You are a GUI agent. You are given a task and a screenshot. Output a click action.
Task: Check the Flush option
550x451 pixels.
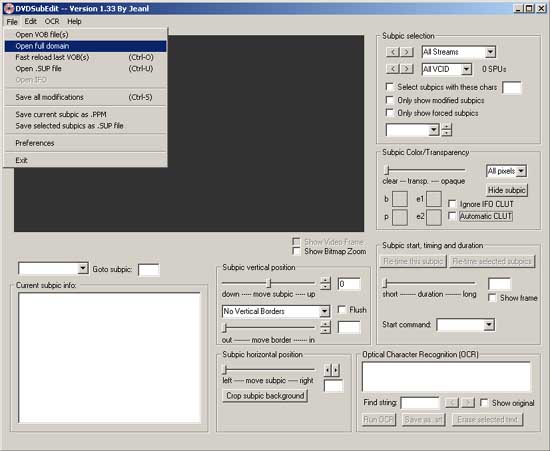[x=341, y=309]
